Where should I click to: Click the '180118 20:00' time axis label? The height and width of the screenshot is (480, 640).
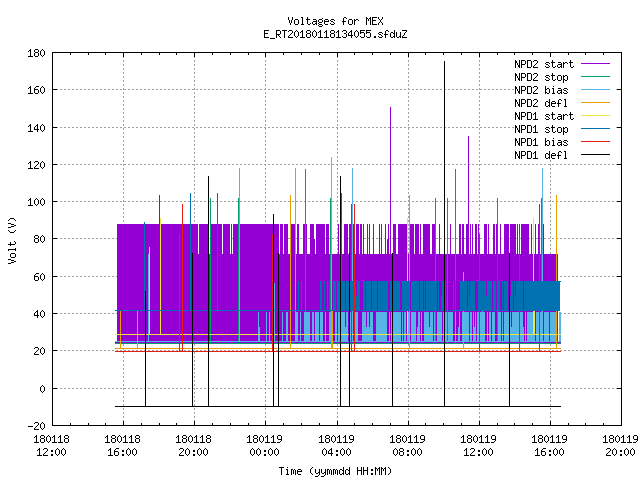(193, 446)
